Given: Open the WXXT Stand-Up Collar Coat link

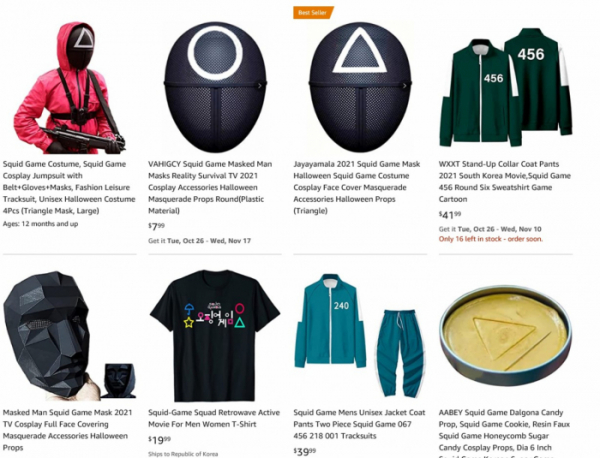Looking at the screenshot, I should point(505,181).
